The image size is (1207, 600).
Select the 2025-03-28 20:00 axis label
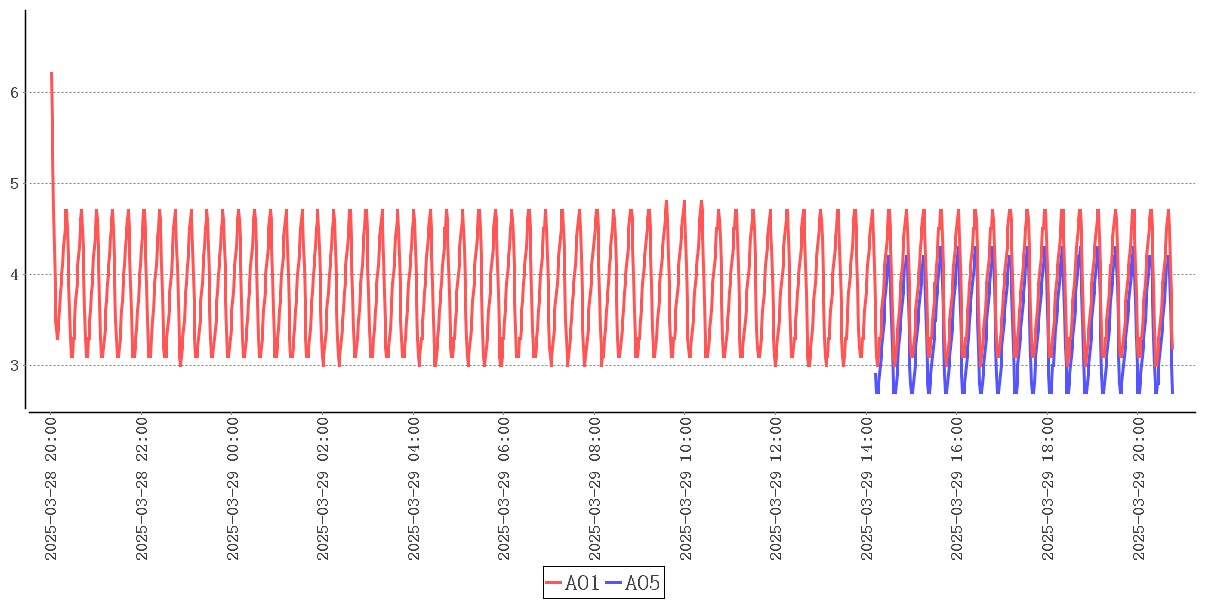pyautogui.click(x=51, y=489)
